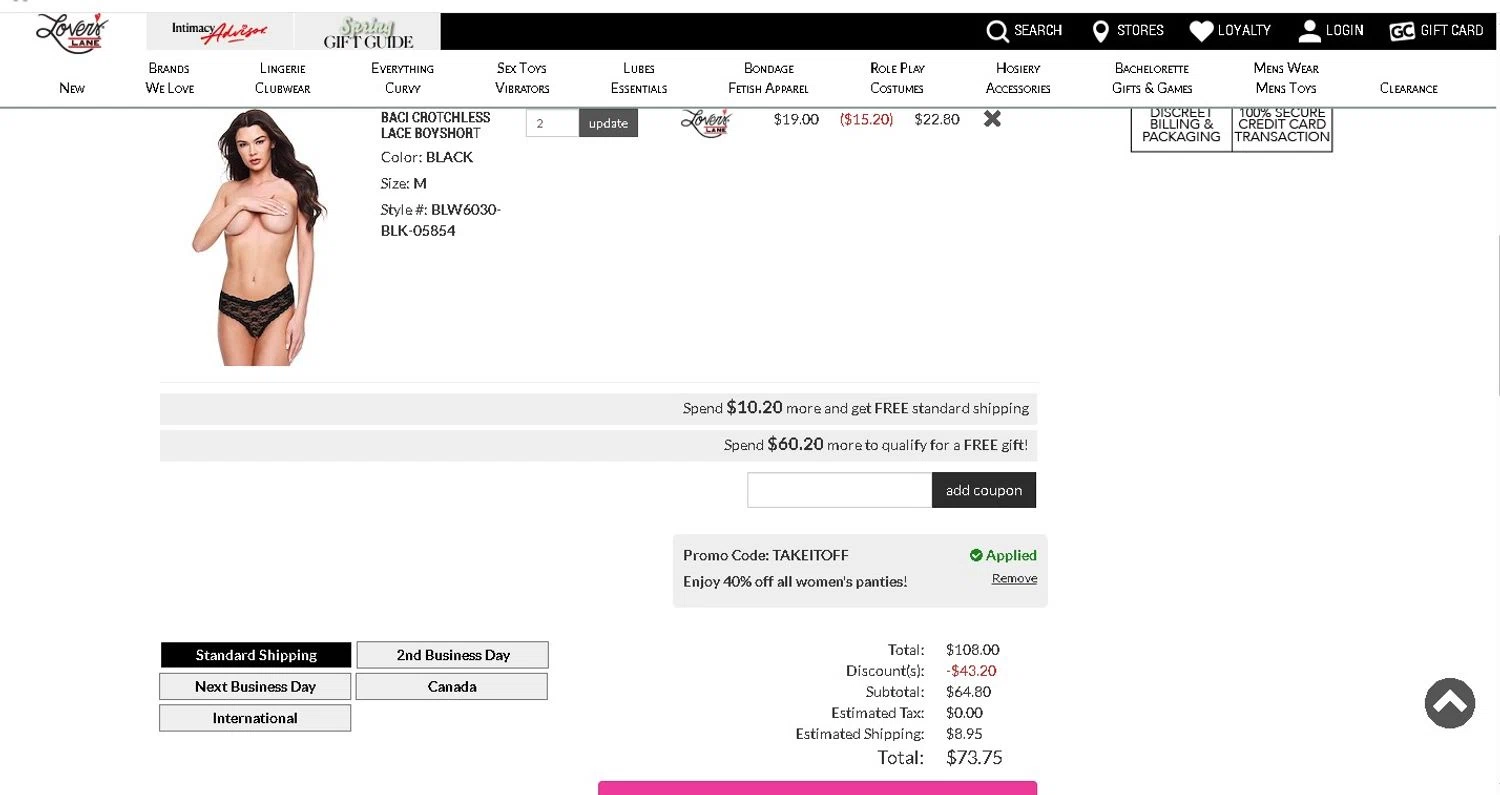The height and width of the screenshot is (795, 1500).
Task: Open Clearance menu
Action: coord(1408,88)
